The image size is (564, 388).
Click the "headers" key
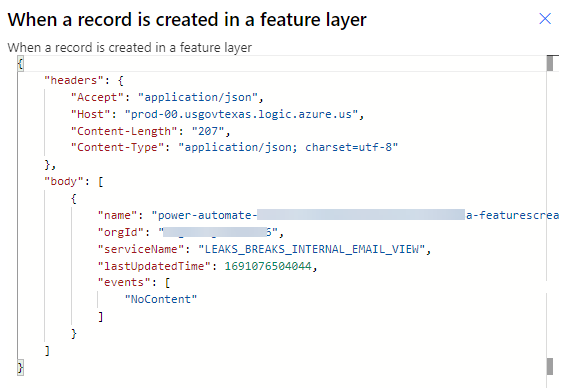74,80
